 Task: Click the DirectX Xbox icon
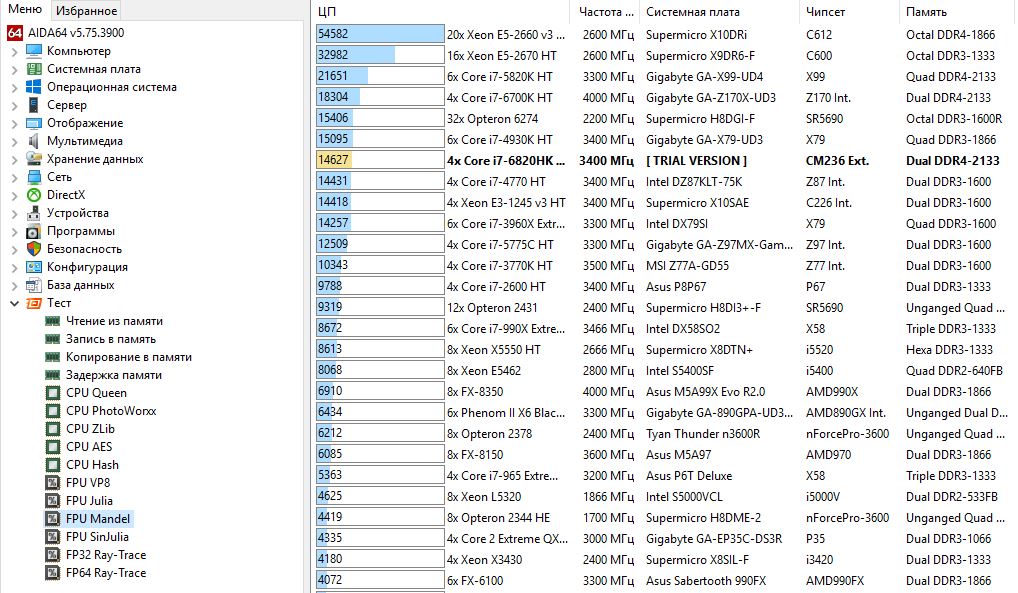(34, 195)
